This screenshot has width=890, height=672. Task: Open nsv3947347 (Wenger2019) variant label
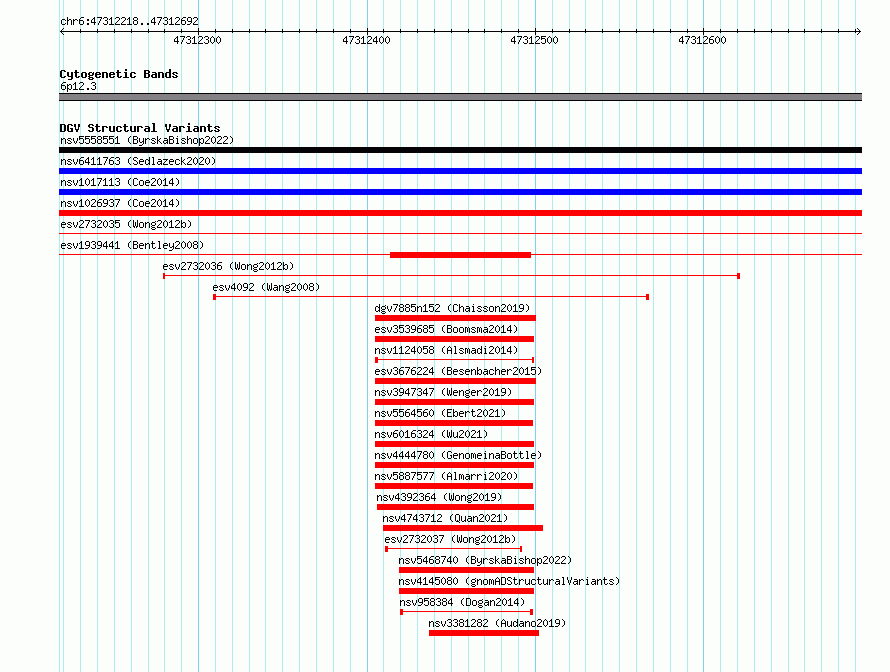443,392
